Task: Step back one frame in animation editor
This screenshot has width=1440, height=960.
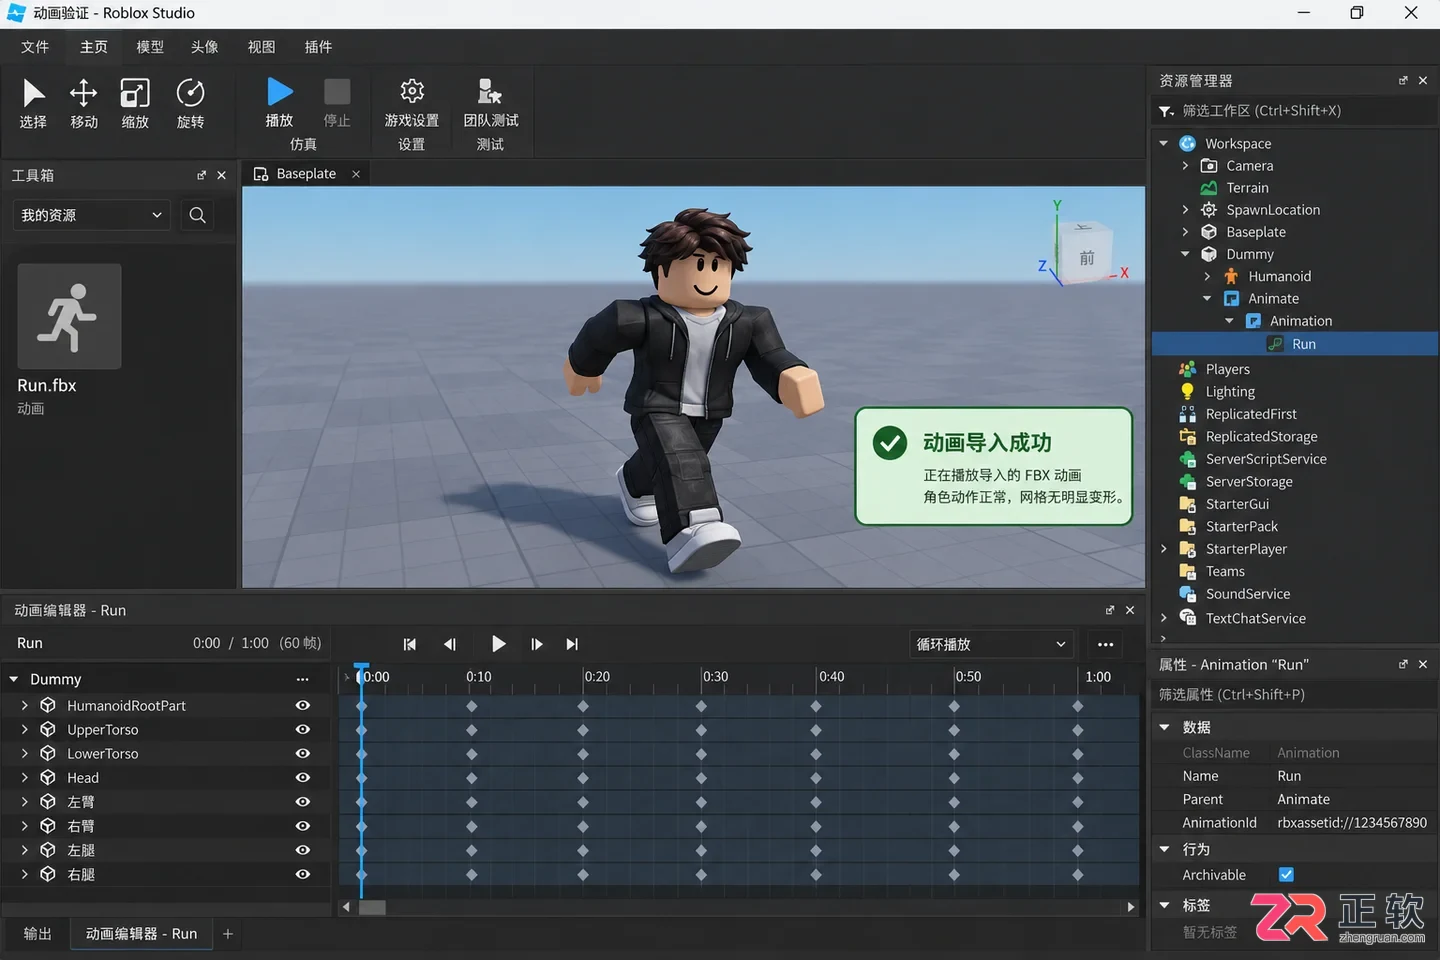Action: click(450, 644)
